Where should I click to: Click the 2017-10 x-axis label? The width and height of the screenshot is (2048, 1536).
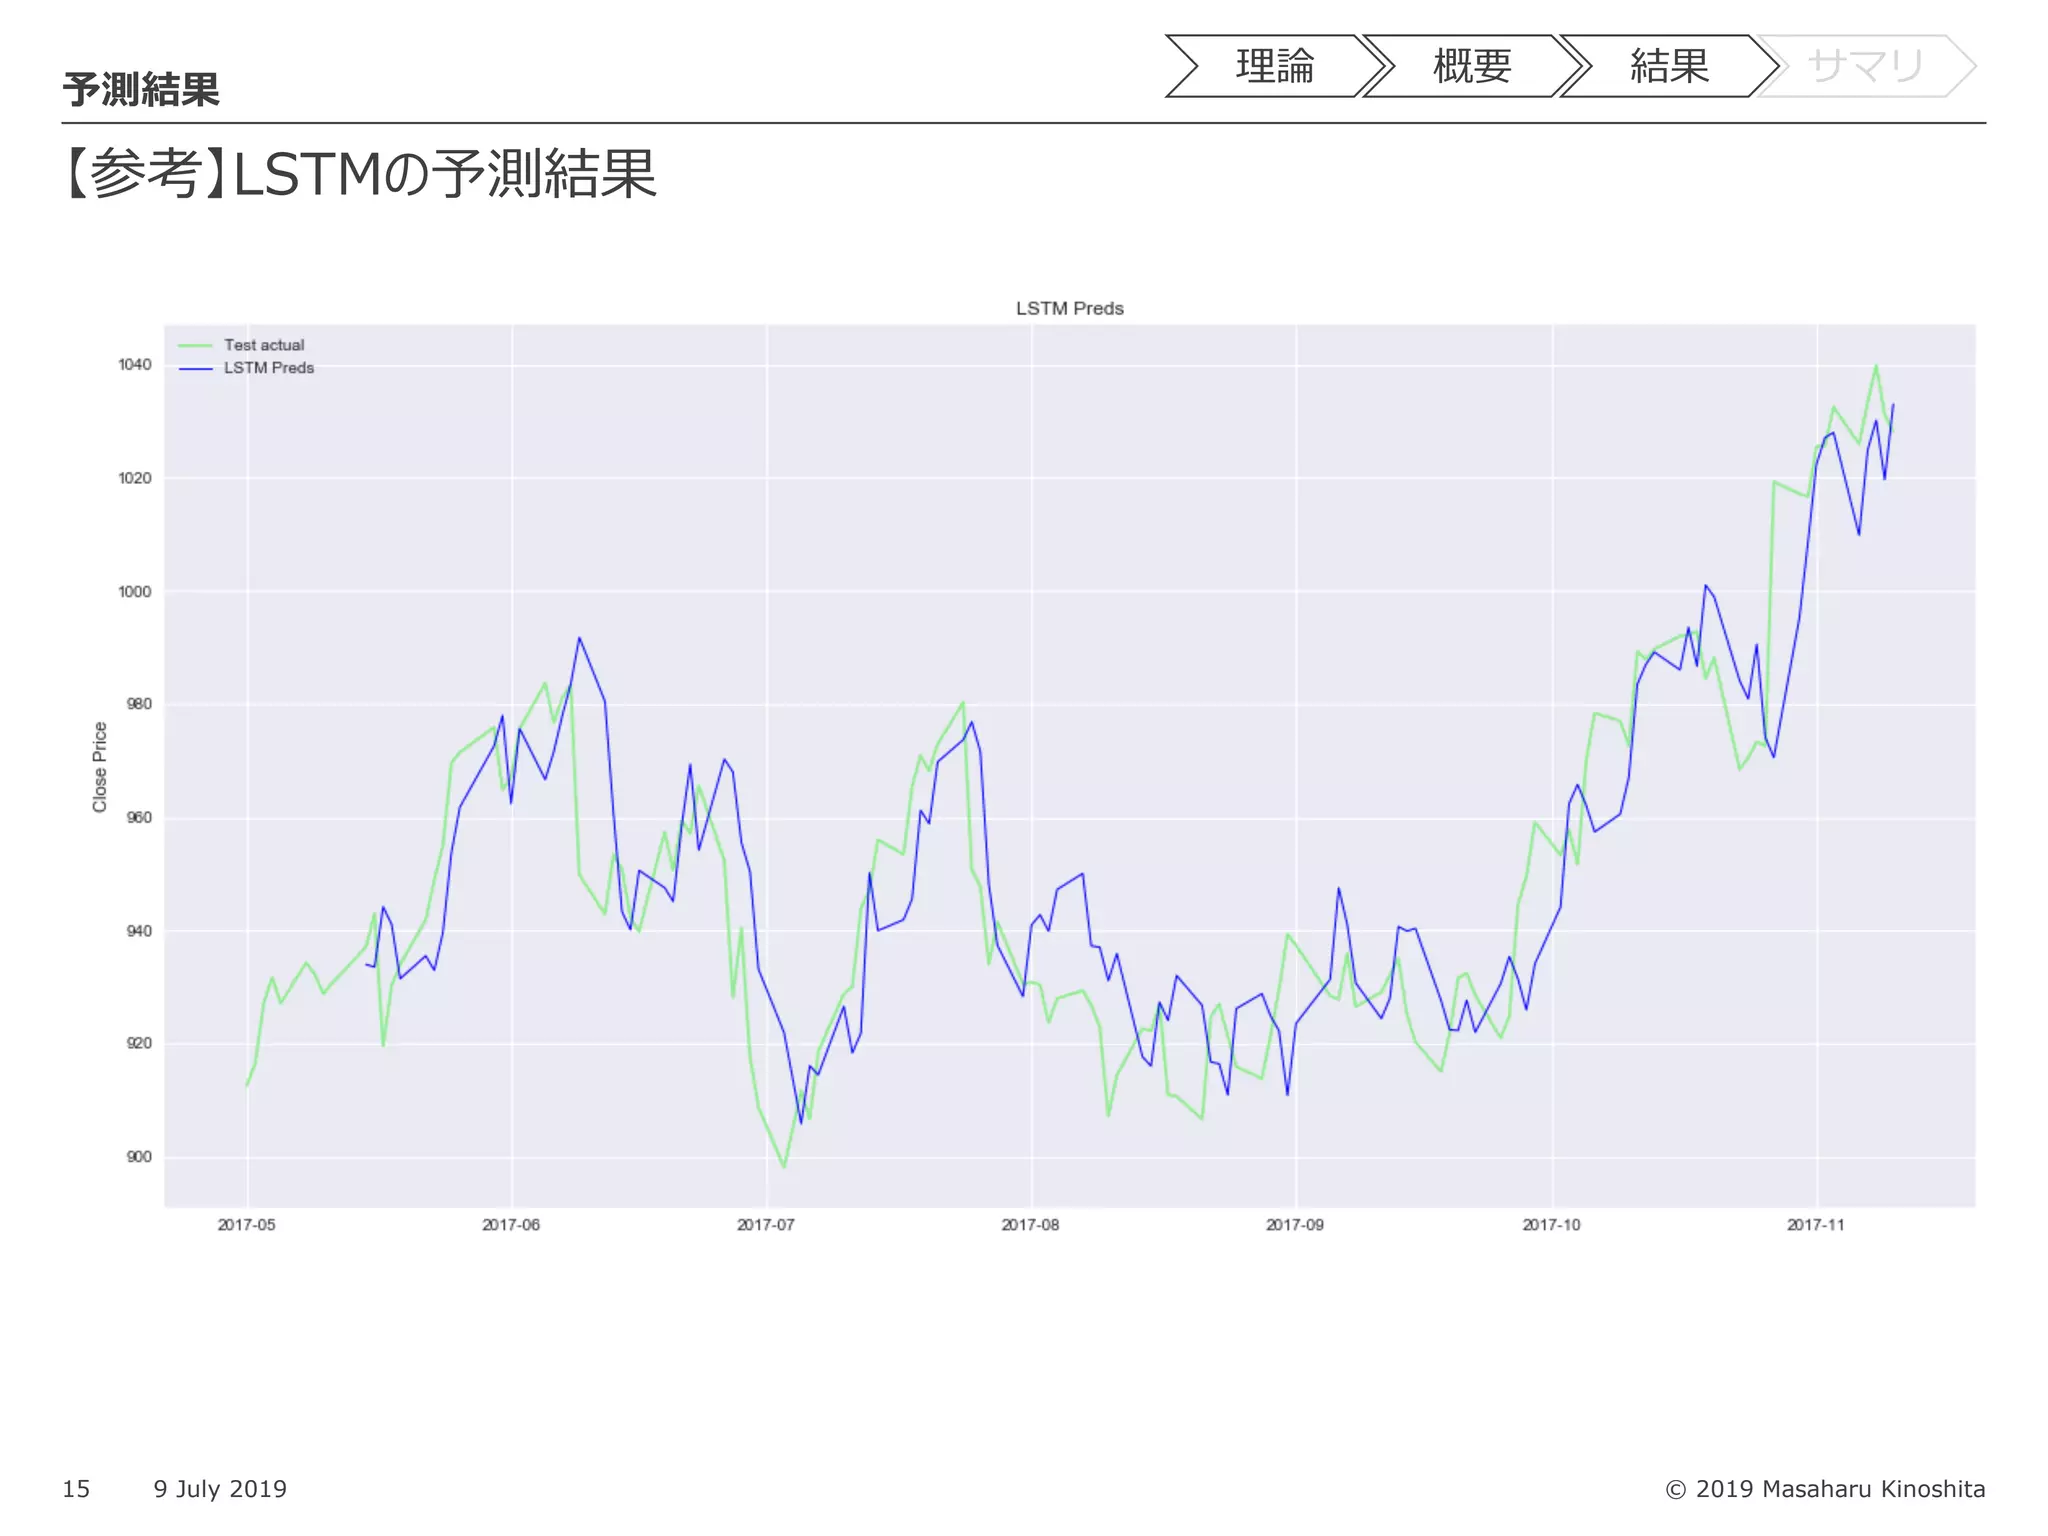tap(1552, 1225)
